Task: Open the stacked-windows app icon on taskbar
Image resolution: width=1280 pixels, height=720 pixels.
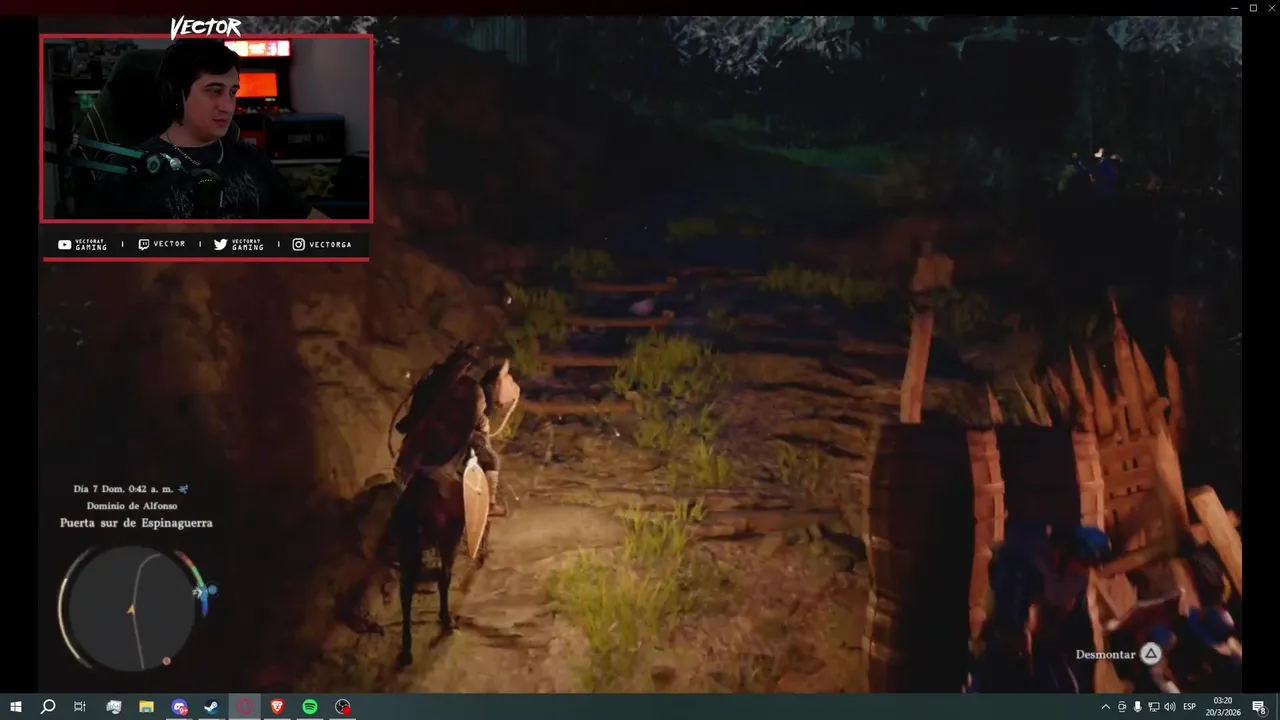Action: [113, 707]
